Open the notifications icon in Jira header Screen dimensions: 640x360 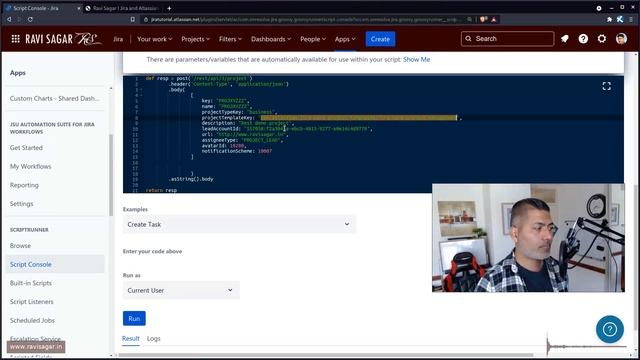tap(565, 39)
